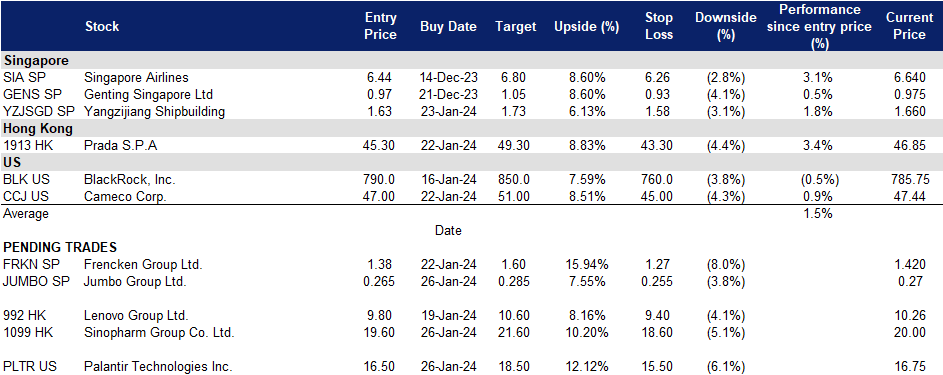
Task: Select Frencken Group's 15.94% upside cell
Action: pos(588,264)
